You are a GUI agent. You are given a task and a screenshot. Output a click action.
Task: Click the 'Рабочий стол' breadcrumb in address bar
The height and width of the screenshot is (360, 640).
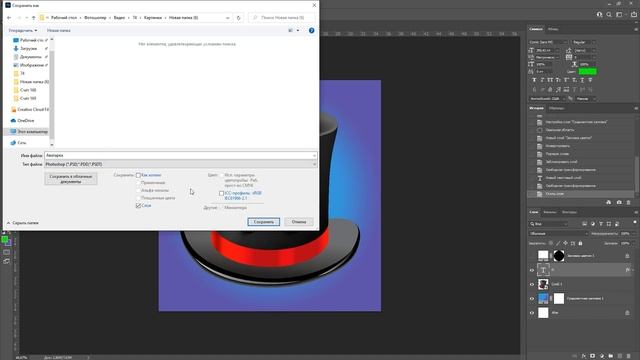click(x=64, y=18)
